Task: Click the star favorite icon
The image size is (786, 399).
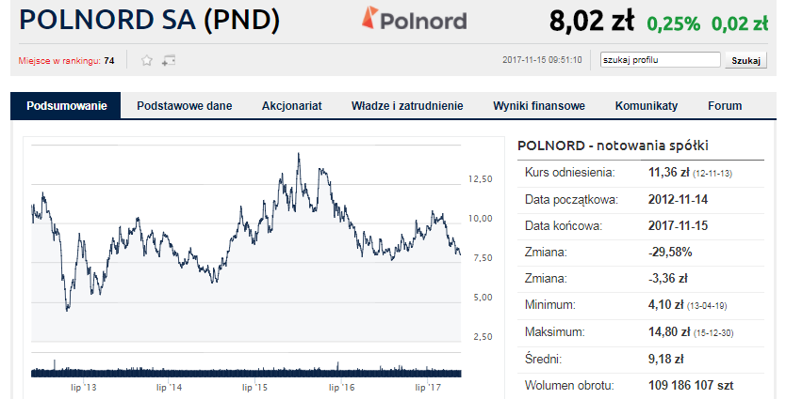Action: click(146, 61)
